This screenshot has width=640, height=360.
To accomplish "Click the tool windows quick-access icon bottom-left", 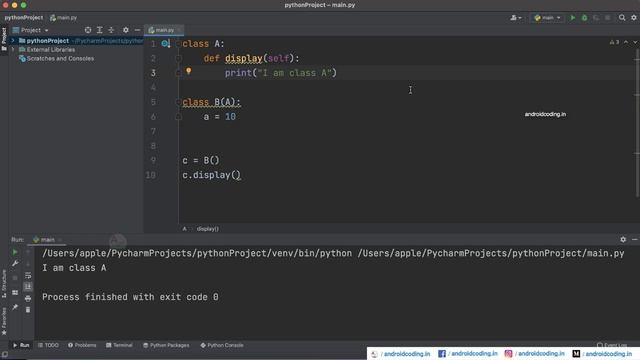I will pos(4,355).
